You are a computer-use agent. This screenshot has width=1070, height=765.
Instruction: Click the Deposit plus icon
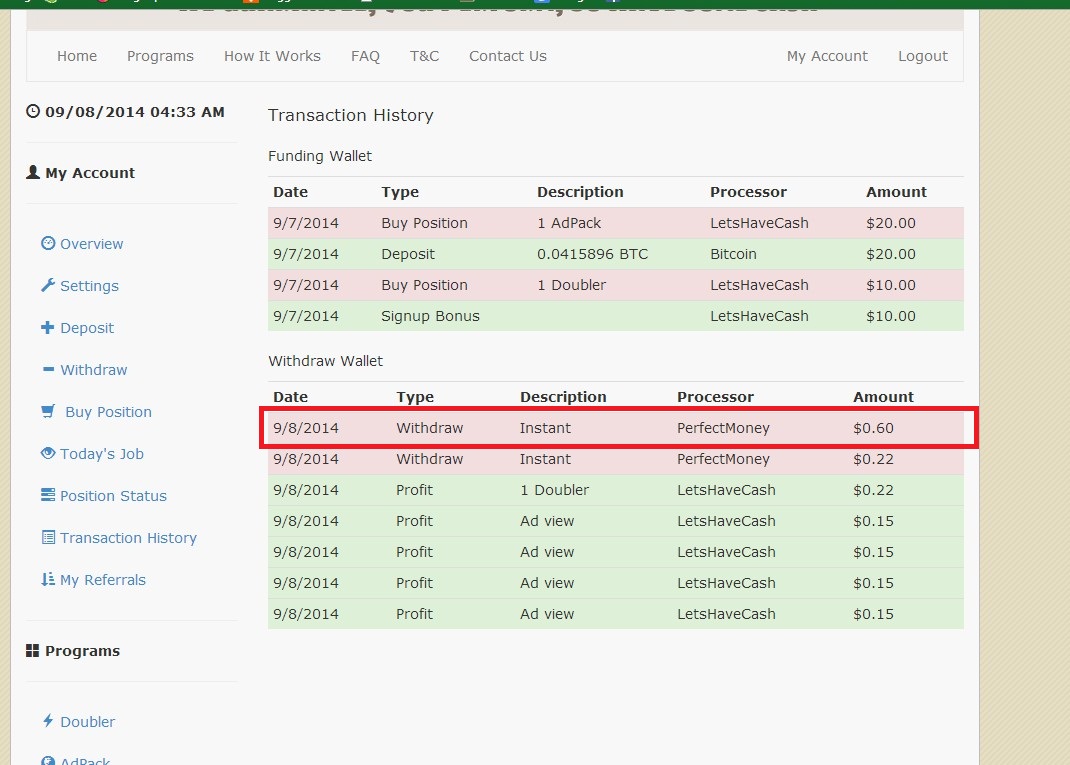[47, 328]
